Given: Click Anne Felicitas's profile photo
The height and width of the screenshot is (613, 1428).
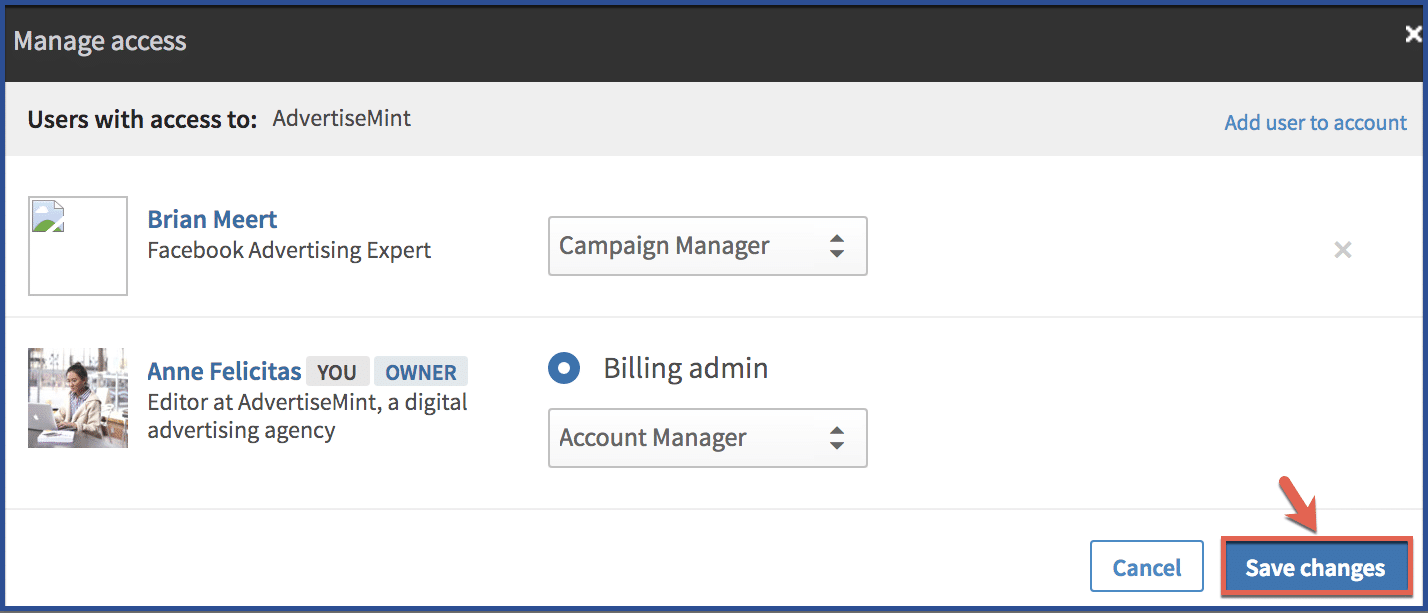Looking at the screenshot, I should (78, 398).
